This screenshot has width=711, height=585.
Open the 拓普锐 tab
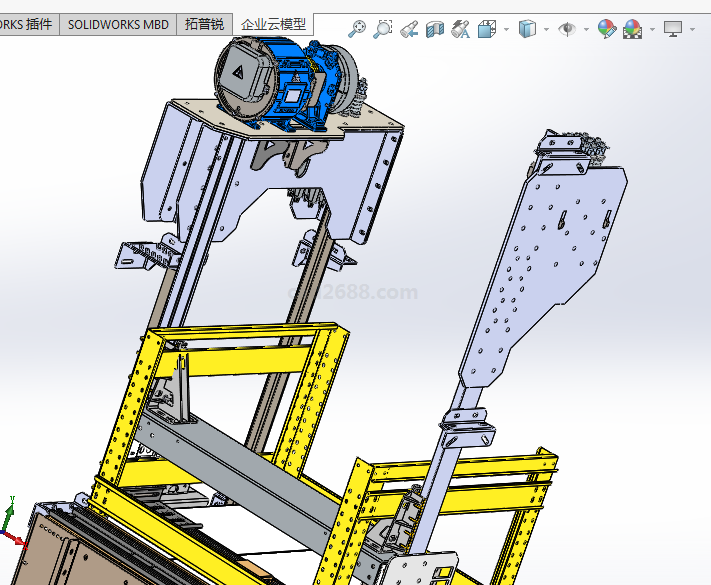(x=205, y=25)
